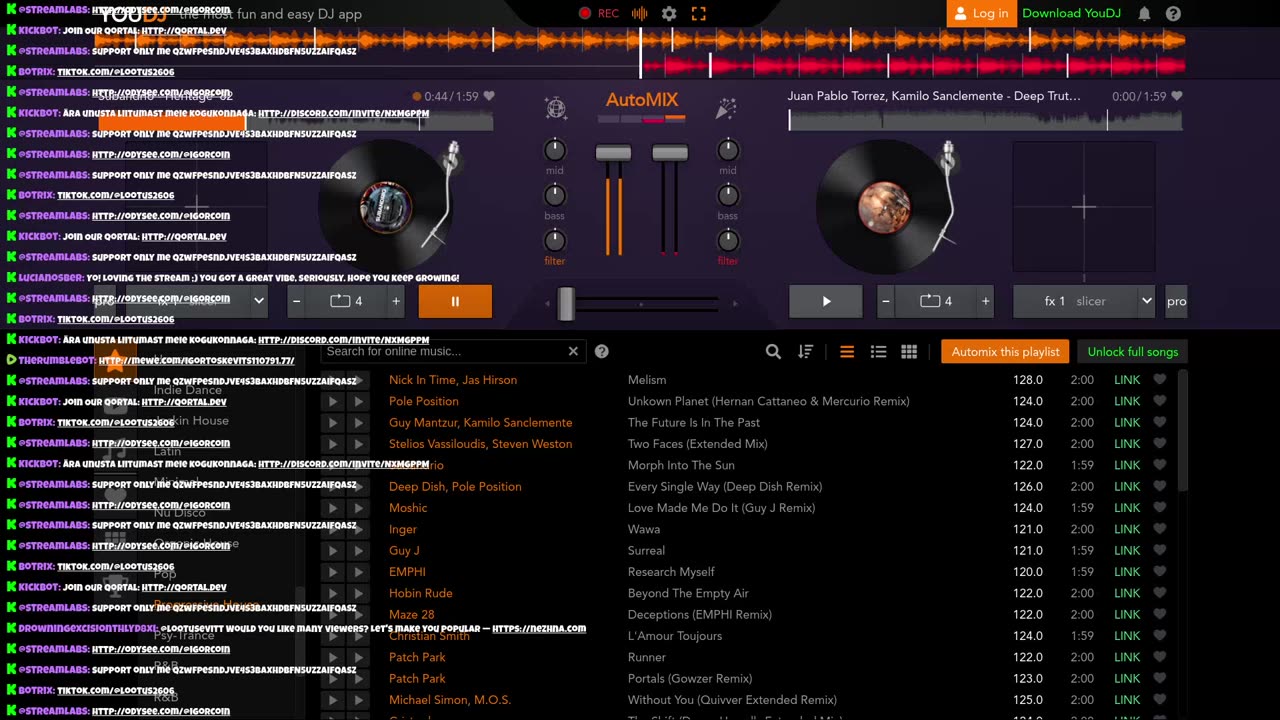The width and height of the screenshot is (1280, 720).
Task: Pause the left deck
Action: pos(455,301)
